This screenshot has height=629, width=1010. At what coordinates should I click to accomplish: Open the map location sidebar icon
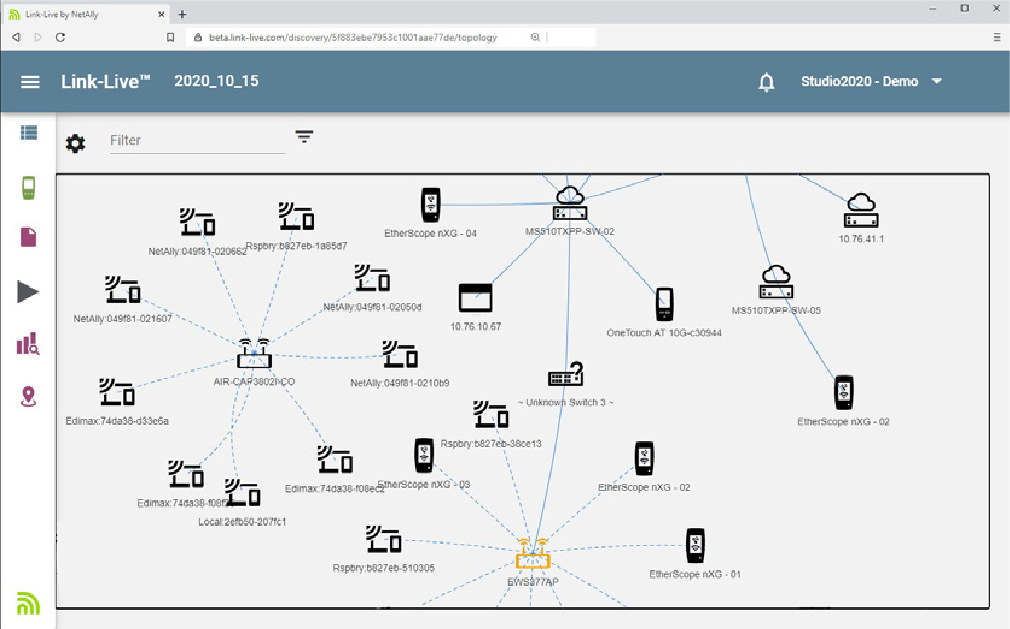(x=28, y=397)
